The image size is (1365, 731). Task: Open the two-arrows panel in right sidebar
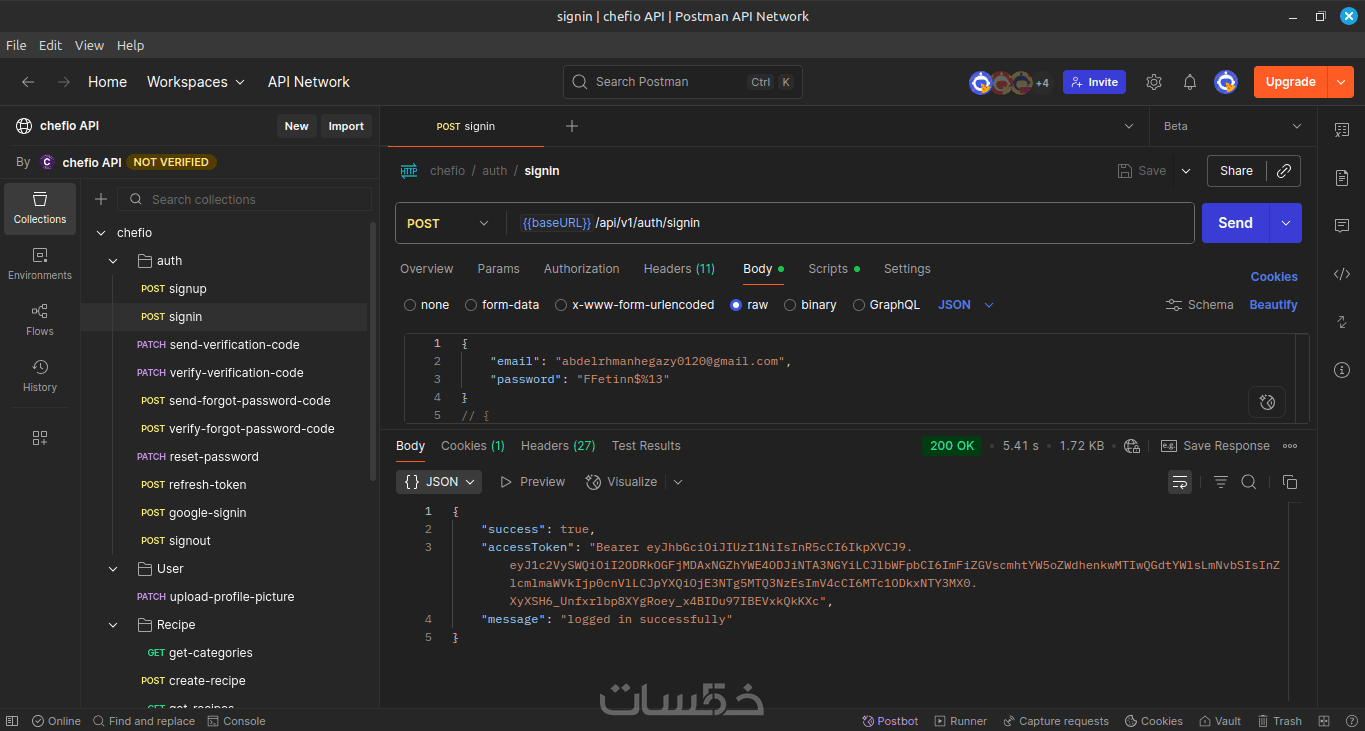(1341, 322)
